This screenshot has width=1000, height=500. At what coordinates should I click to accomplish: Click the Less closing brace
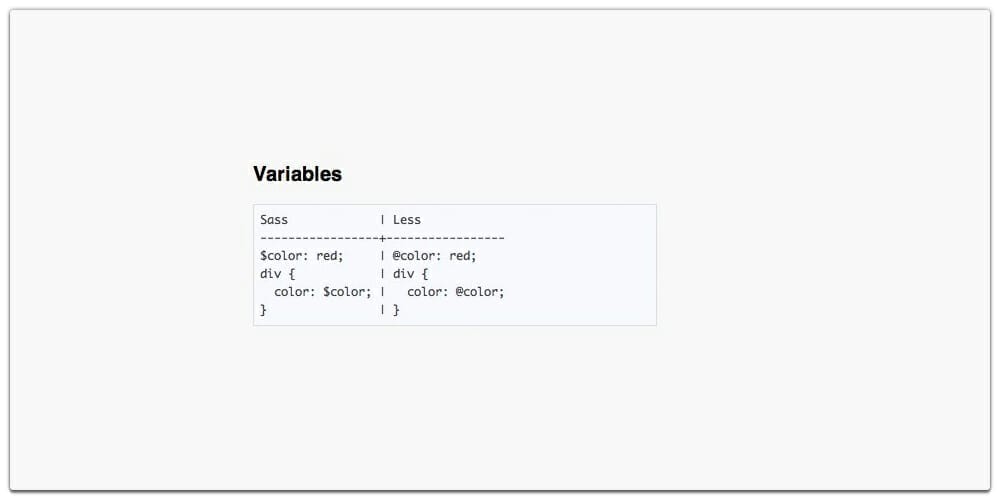(x=396, y=310)
